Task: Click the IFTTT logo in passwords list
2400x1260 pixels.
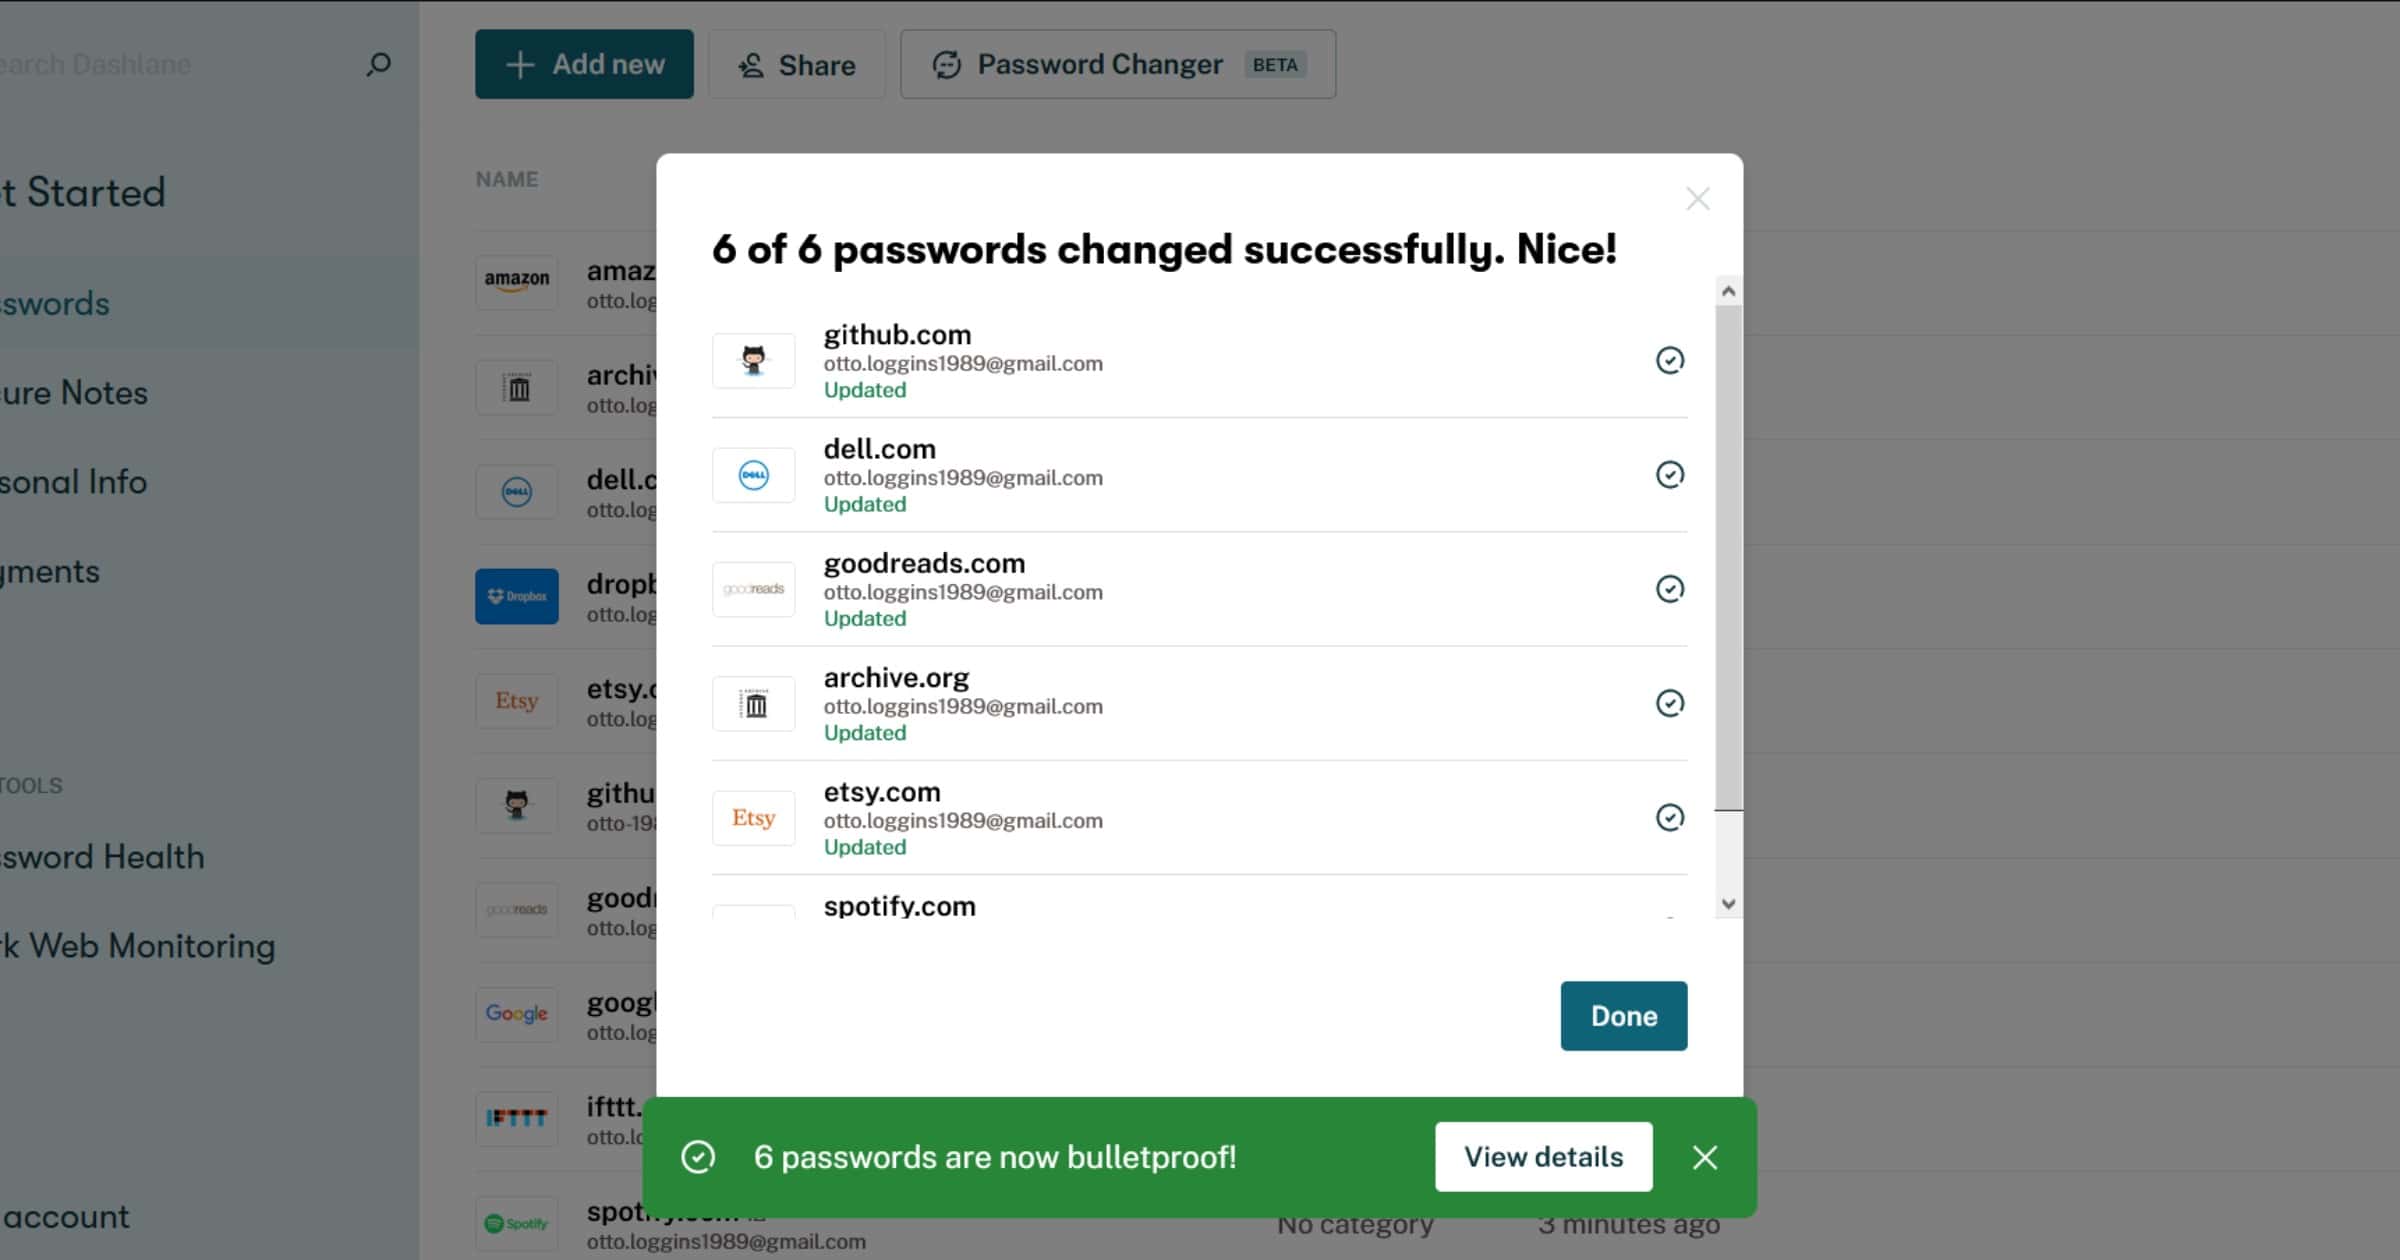Action: (517, 1118)
